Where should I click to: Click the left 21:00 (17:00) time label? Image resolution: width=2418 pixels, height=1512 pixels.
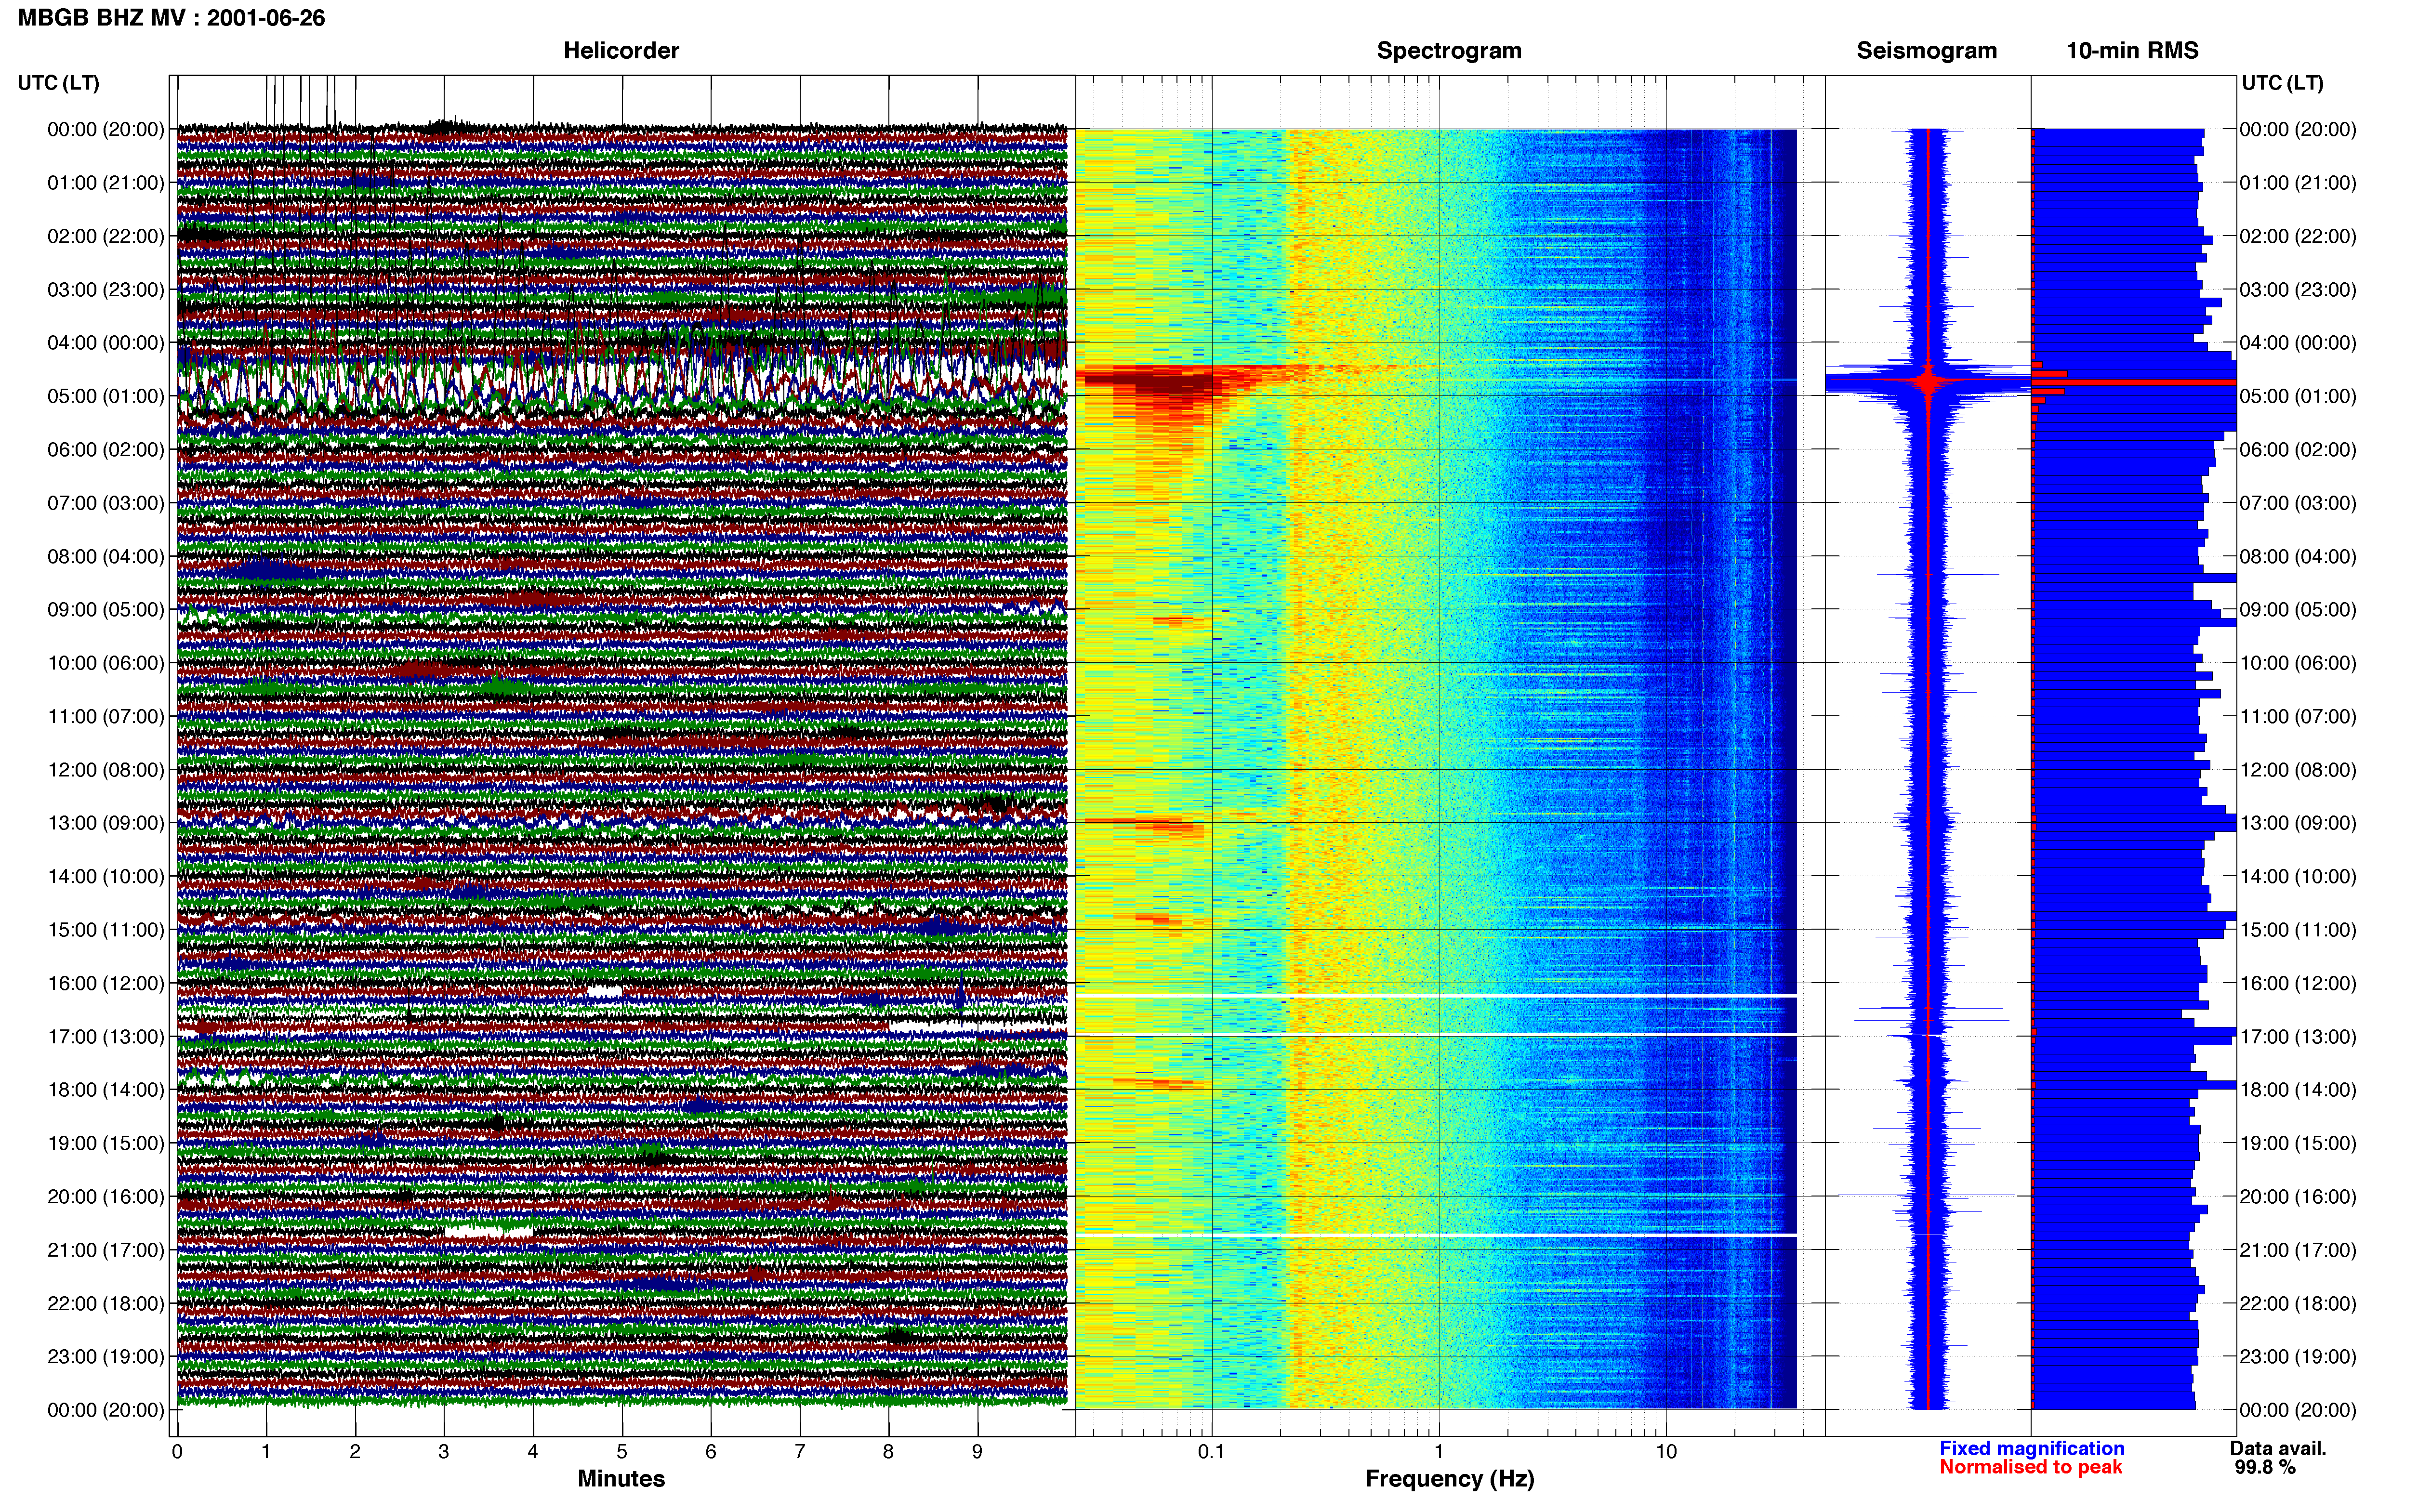click(x=106, y=1250)
